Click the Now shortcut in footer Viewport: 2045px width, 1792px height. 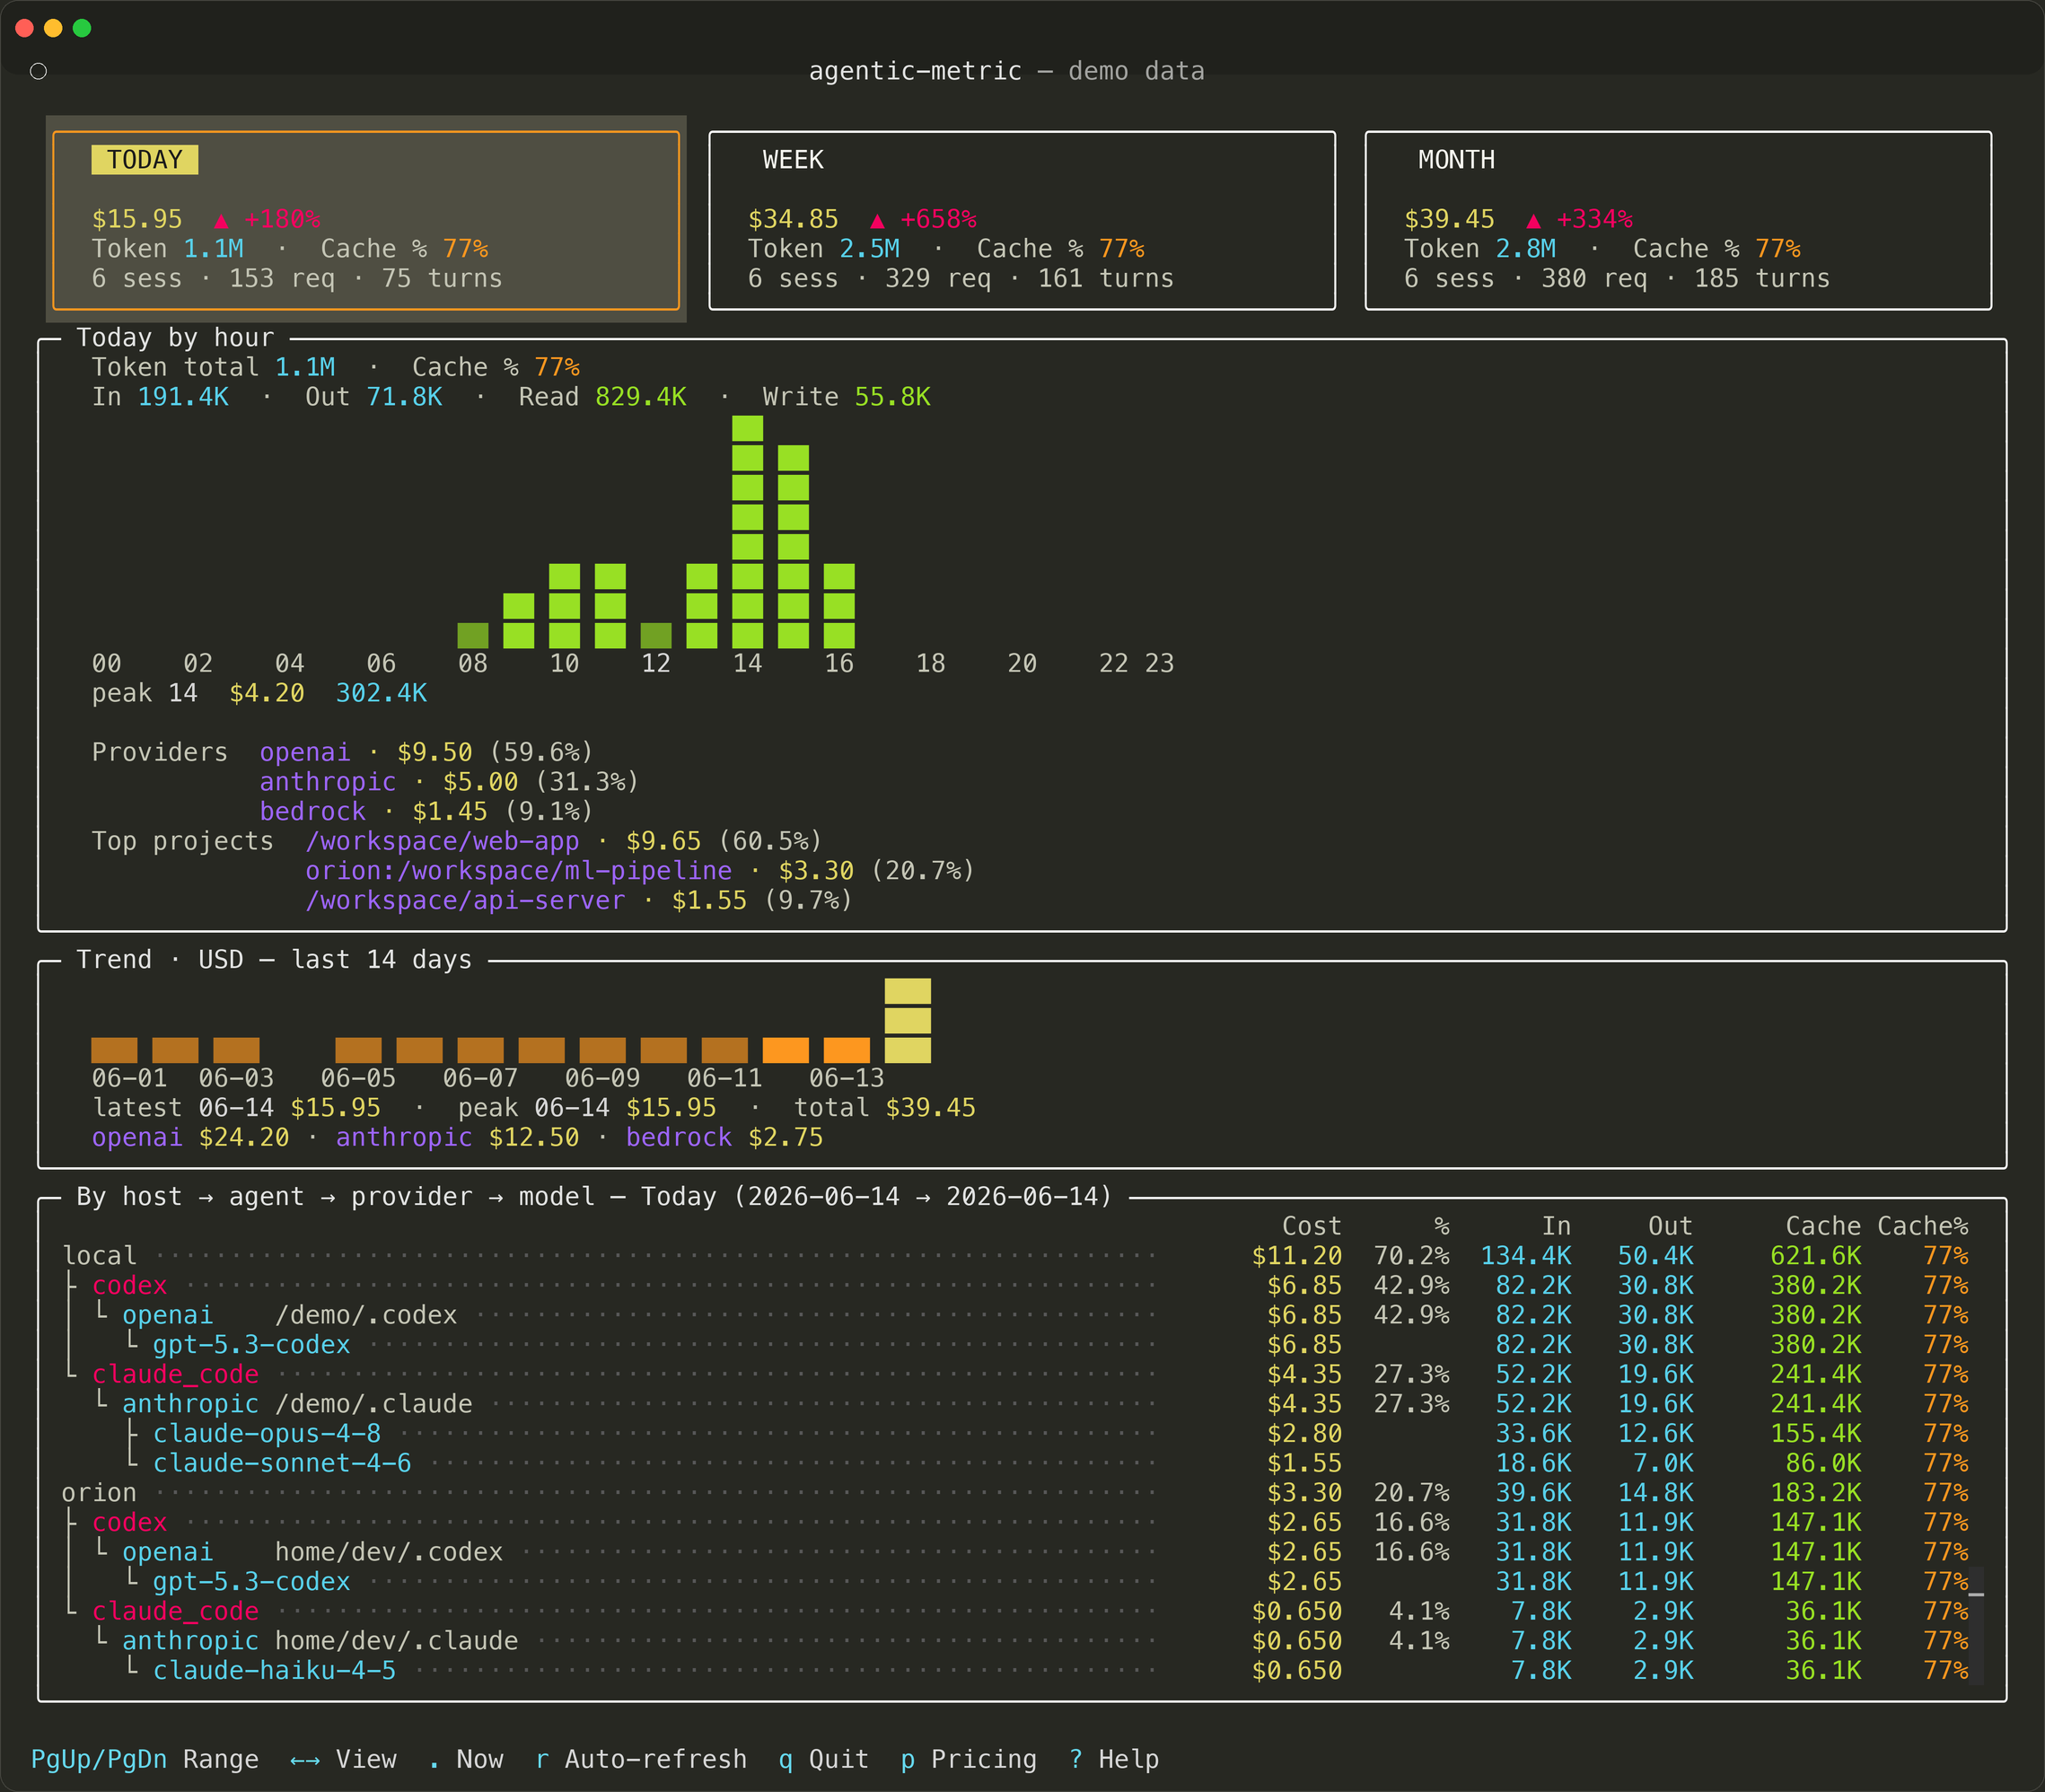click(466, 1759)
